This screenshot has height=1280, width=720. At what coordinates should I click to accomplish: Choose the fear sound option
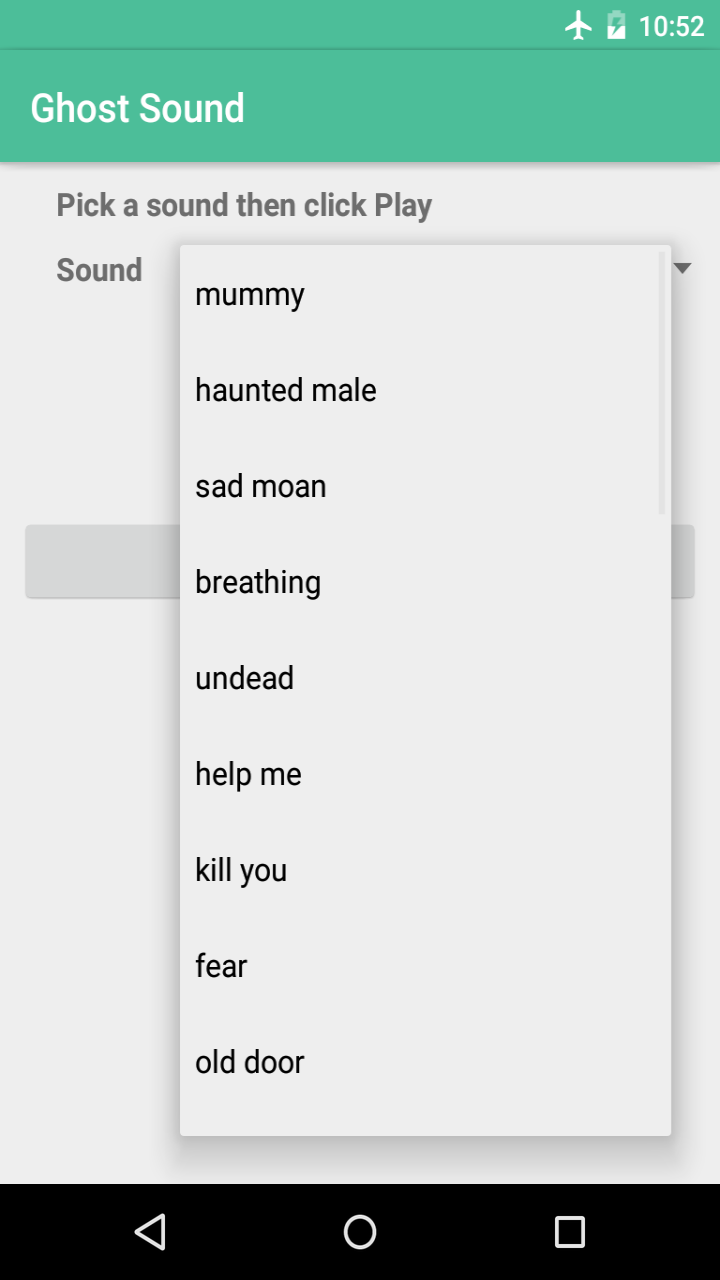(x=221, y=966)
